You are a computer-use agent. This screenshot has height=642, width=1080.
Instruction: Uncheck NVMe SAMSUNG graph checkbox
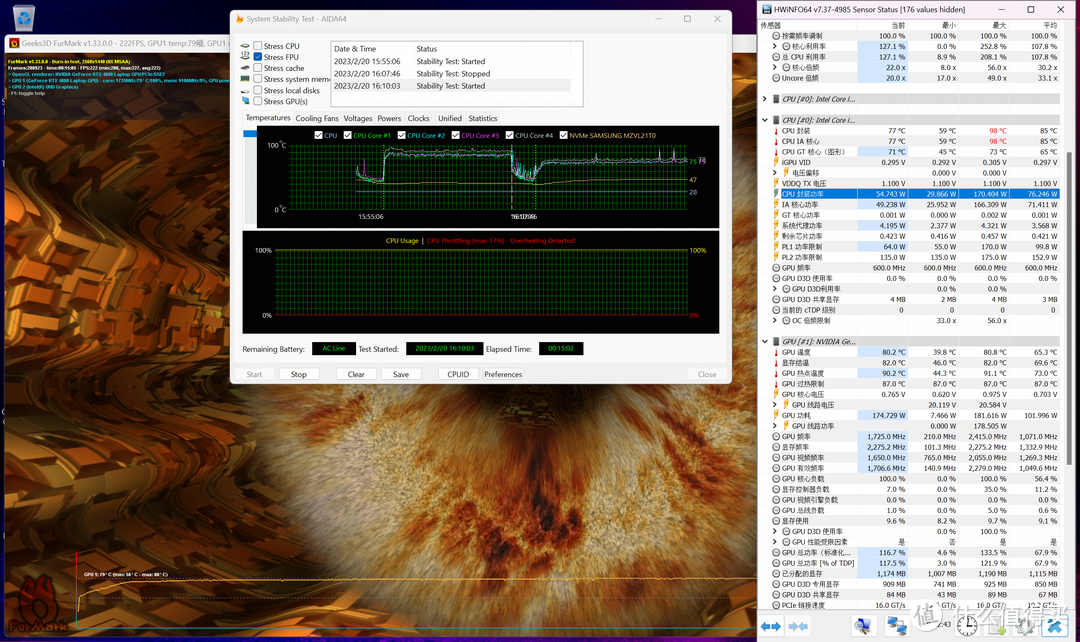563,135
